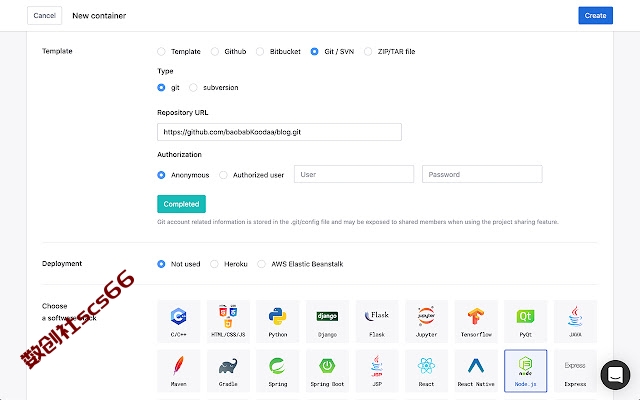The image size is (640, 400).
Task: Focus the Repository URL field
Action: click(x=279, y=132)
